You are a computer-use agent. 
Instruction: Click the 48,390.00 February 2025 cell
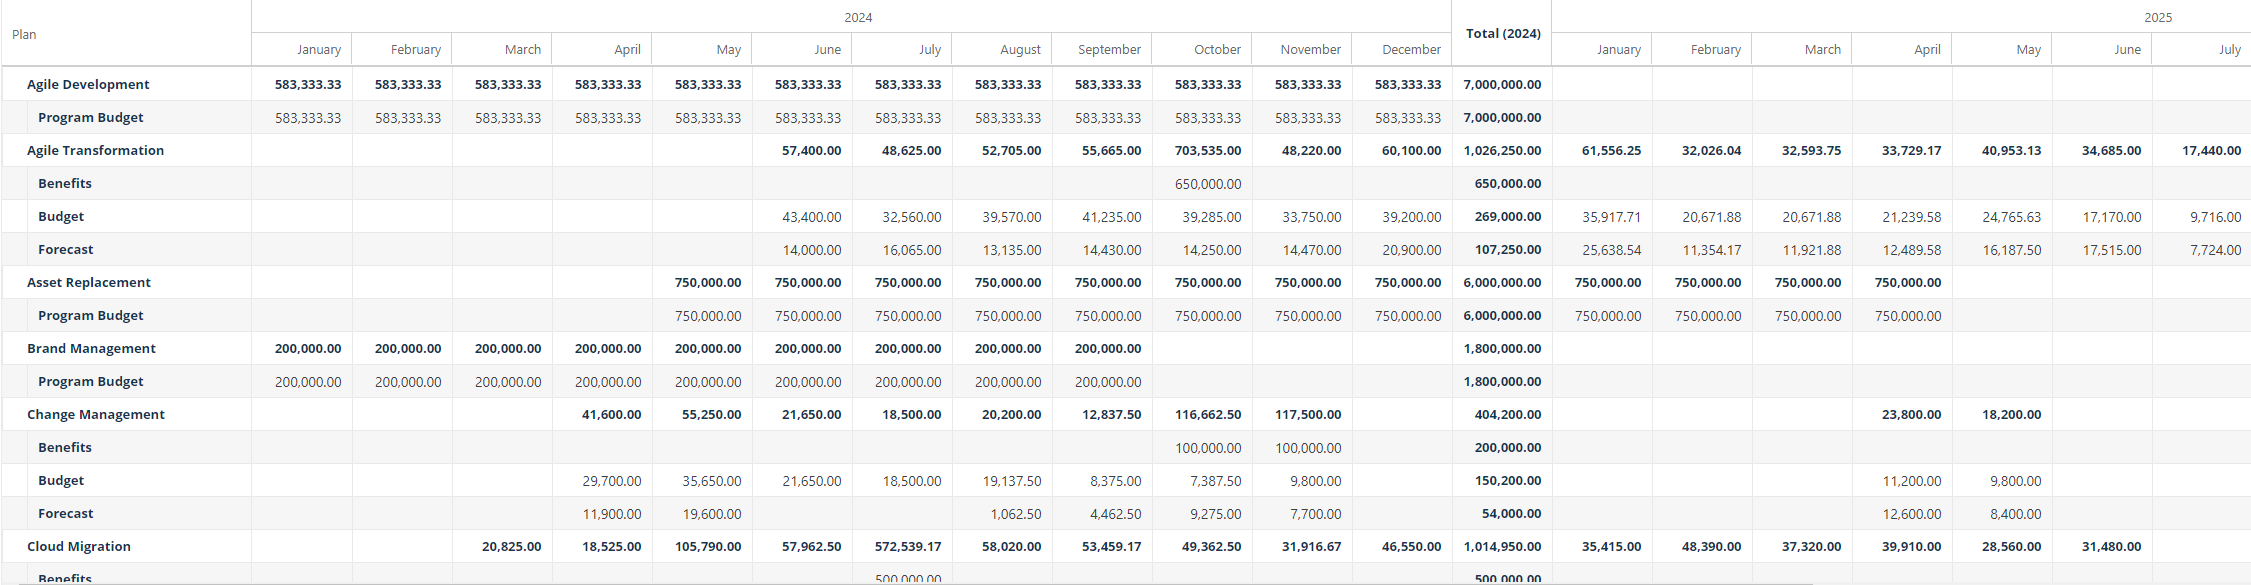tap(1711, 546)
